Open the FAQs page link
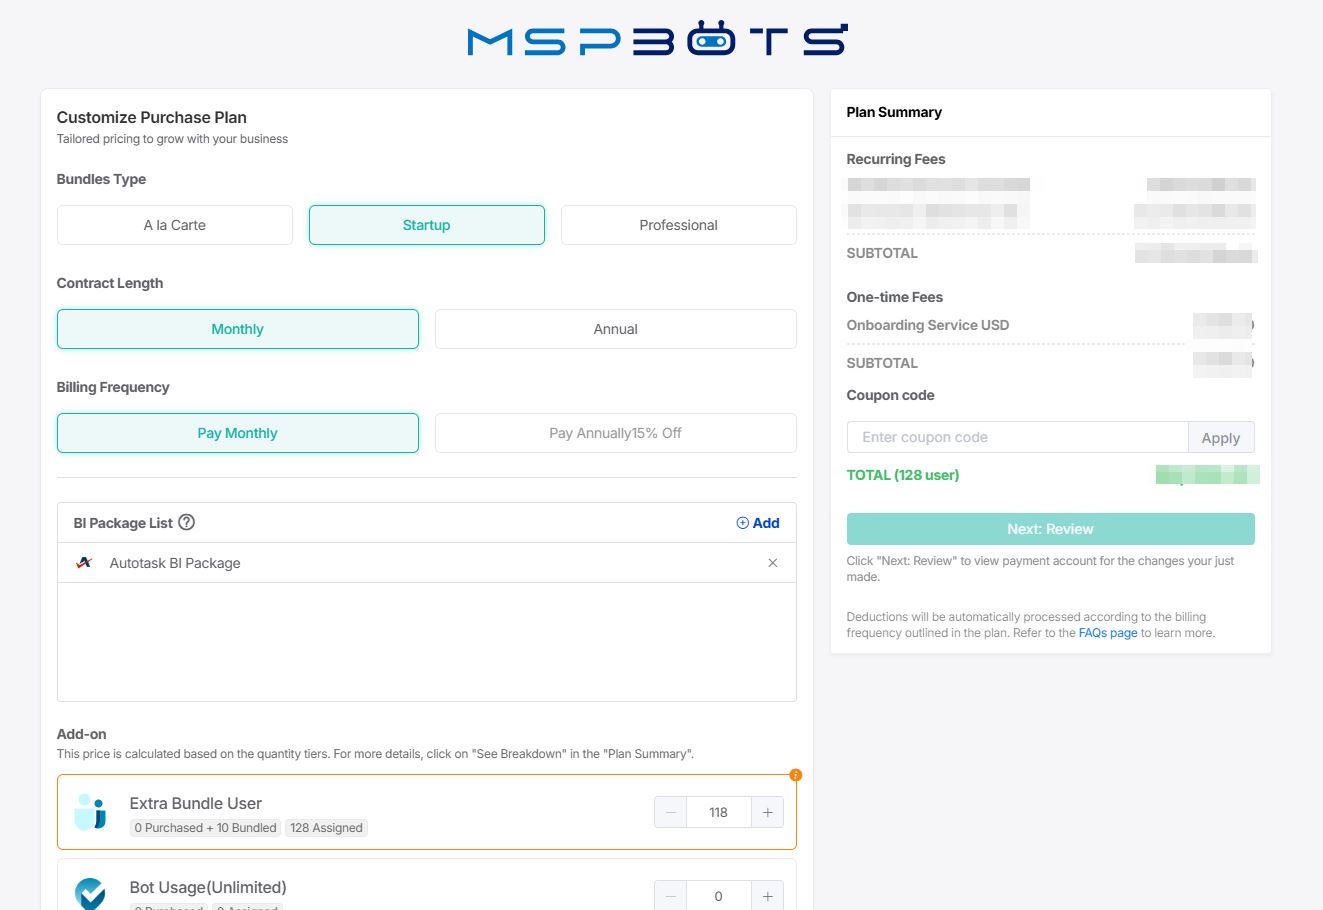The image size is (1323, 910). click(1108, 633)
